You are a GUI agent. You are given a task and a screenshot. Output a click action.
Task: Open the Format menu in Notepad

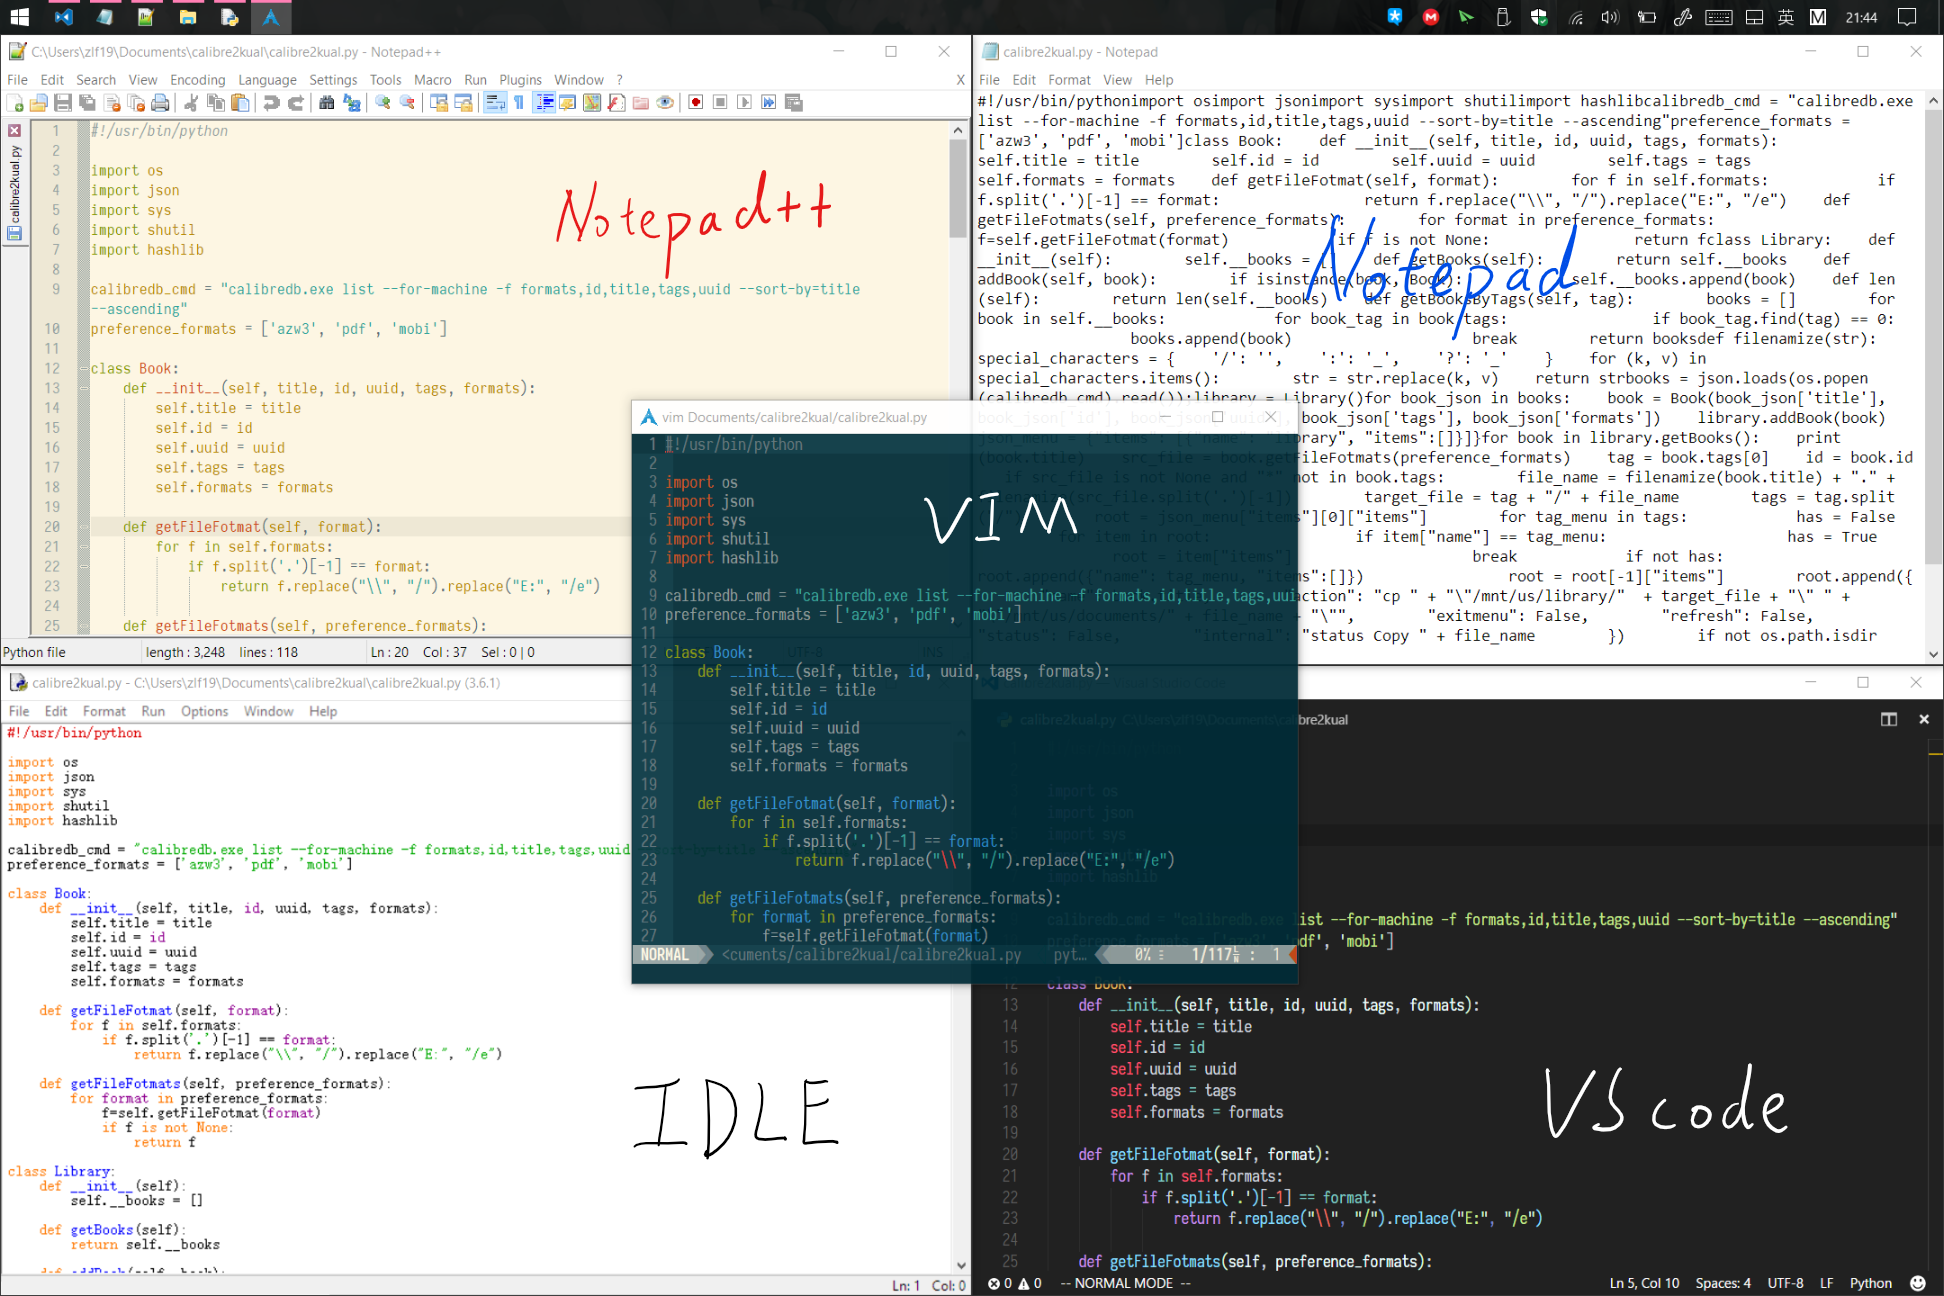click(1069, 80)
